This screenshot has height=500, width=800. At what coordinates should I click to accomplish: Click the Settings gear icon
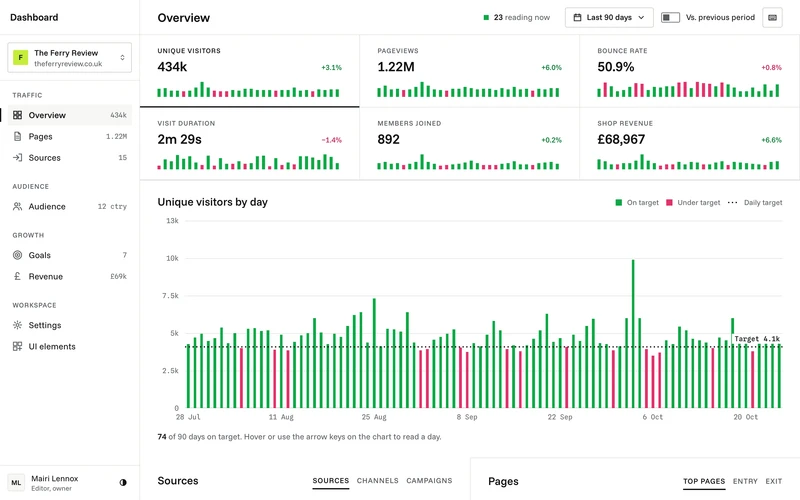click(17, 325)
